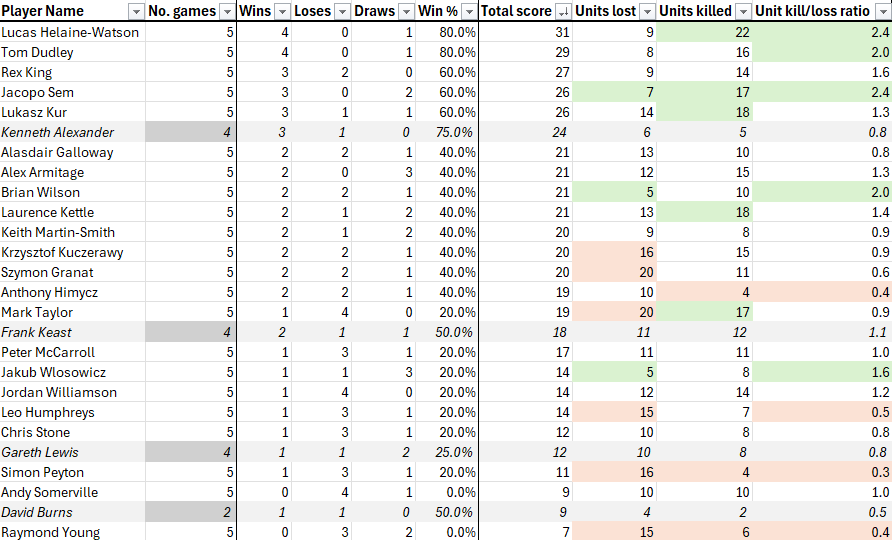The width and height of the screenshot is (892, 540).
Task: Click Jacopo Sem's green units lost cell
Action: point(614,92)
